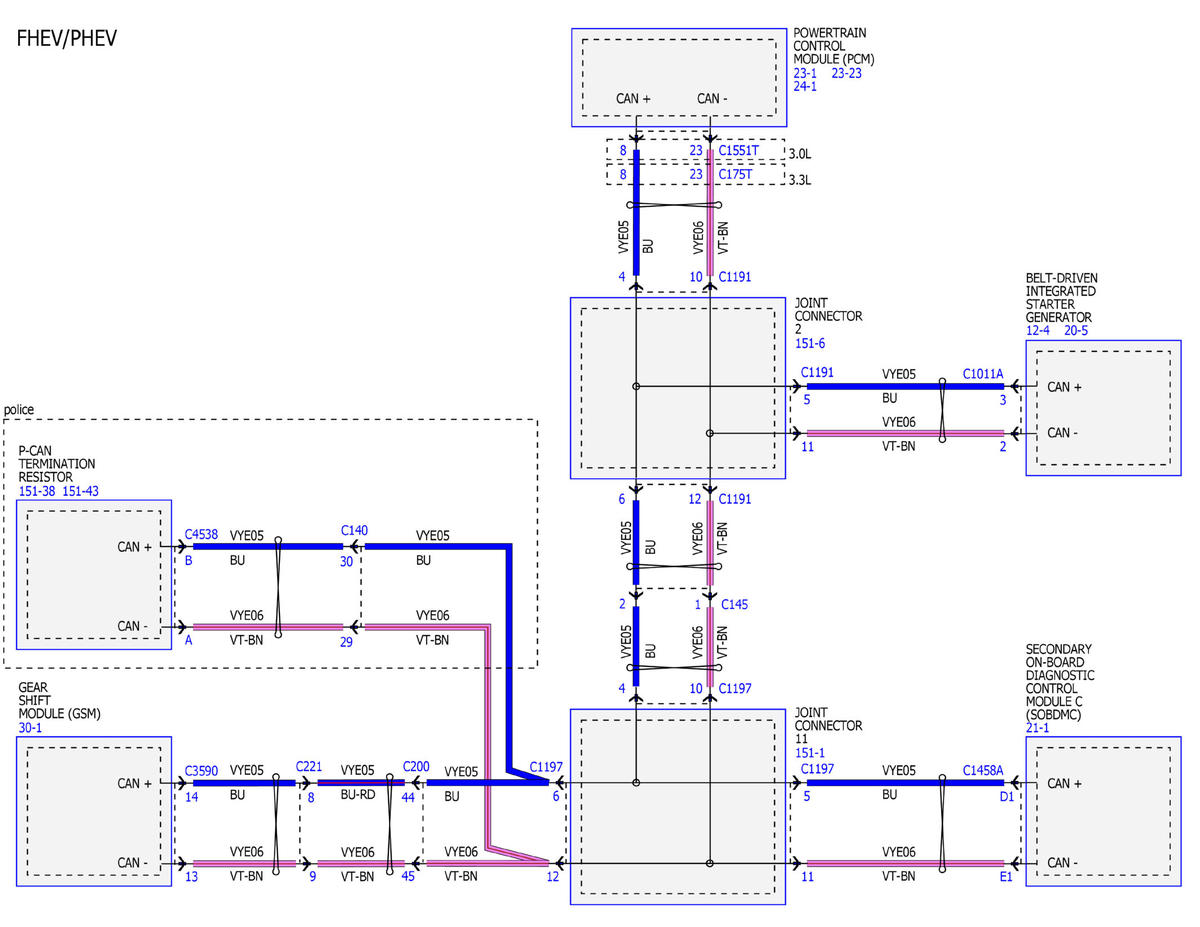Open page reference 23-23 under PCM

[848, 73]
